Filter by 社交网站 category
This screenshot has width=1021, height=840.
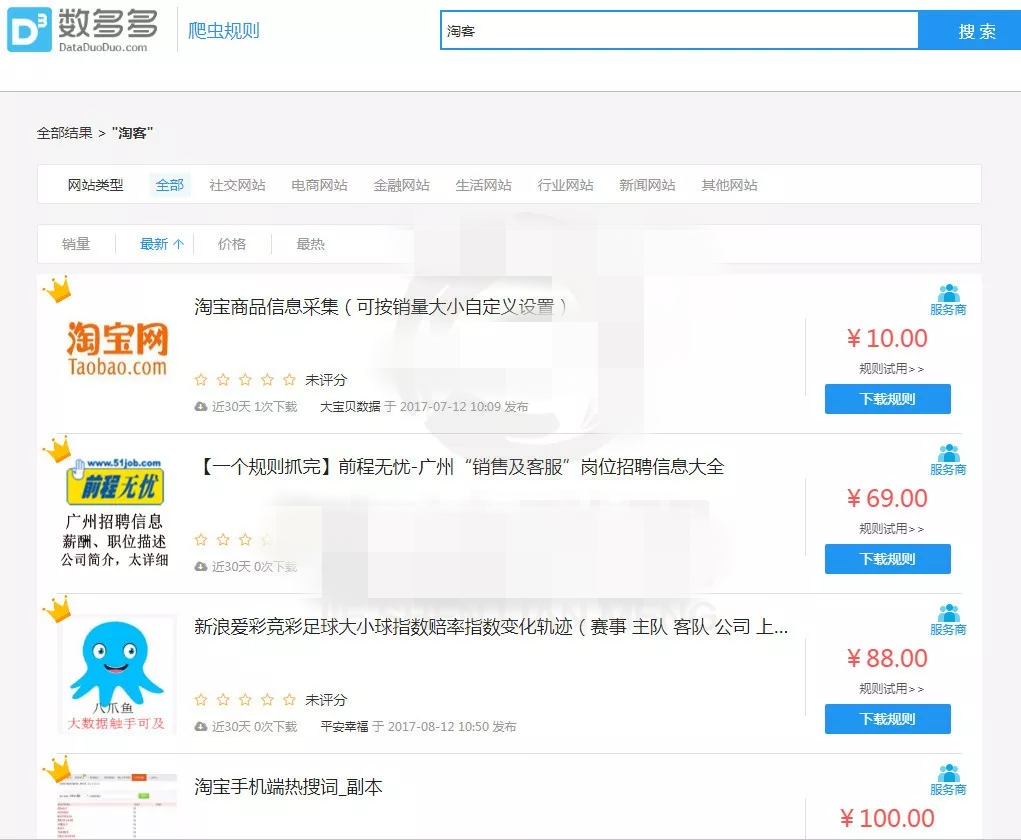coord(237,185)
